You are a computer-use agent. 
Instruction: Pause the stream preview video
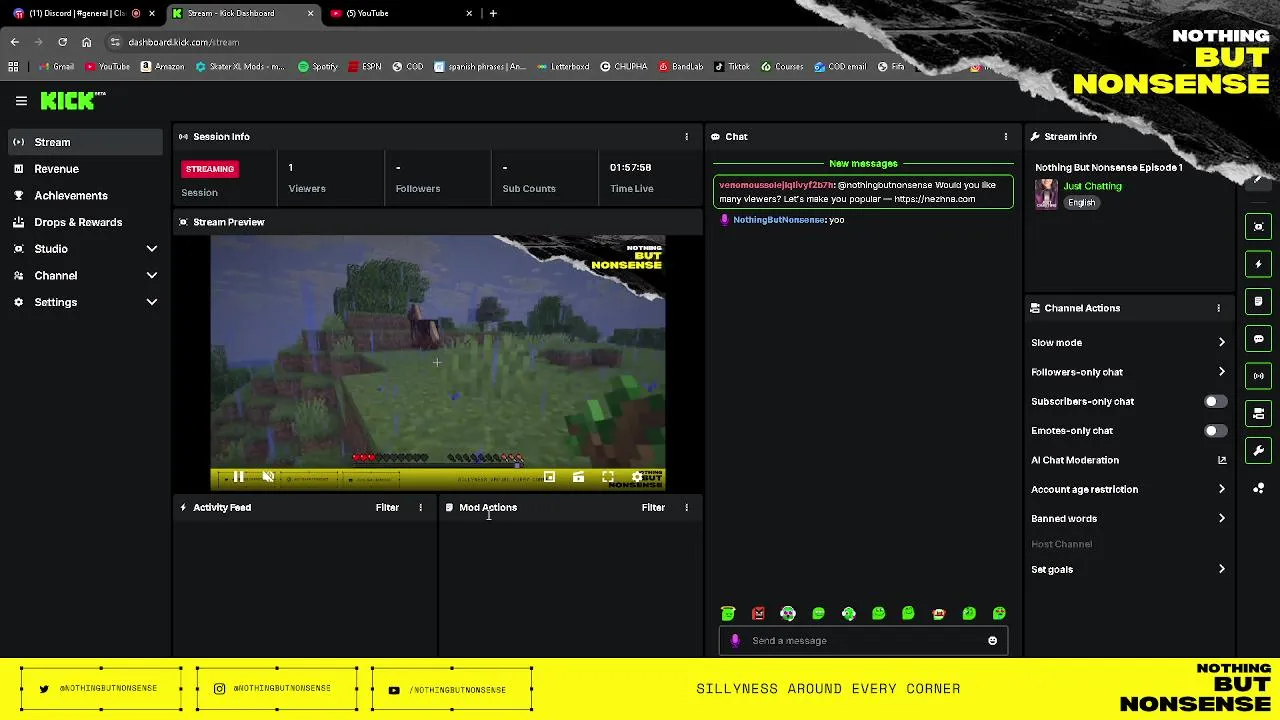tap(238, 478)
